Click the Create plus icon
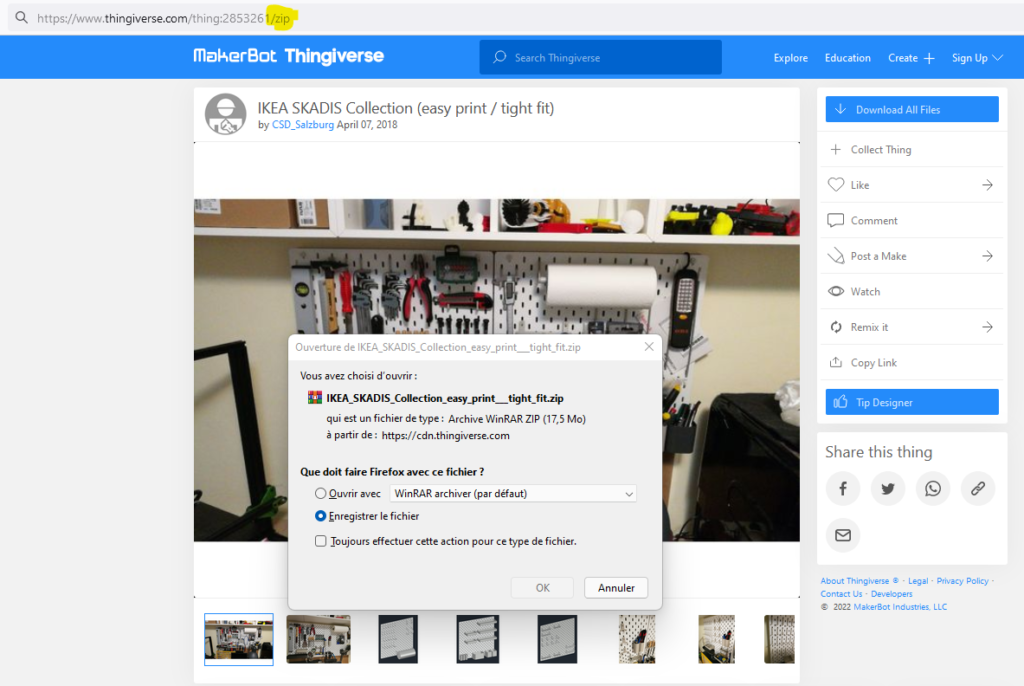The height and width of the screenshot is (686, 1024). click(x=929, y=58)
